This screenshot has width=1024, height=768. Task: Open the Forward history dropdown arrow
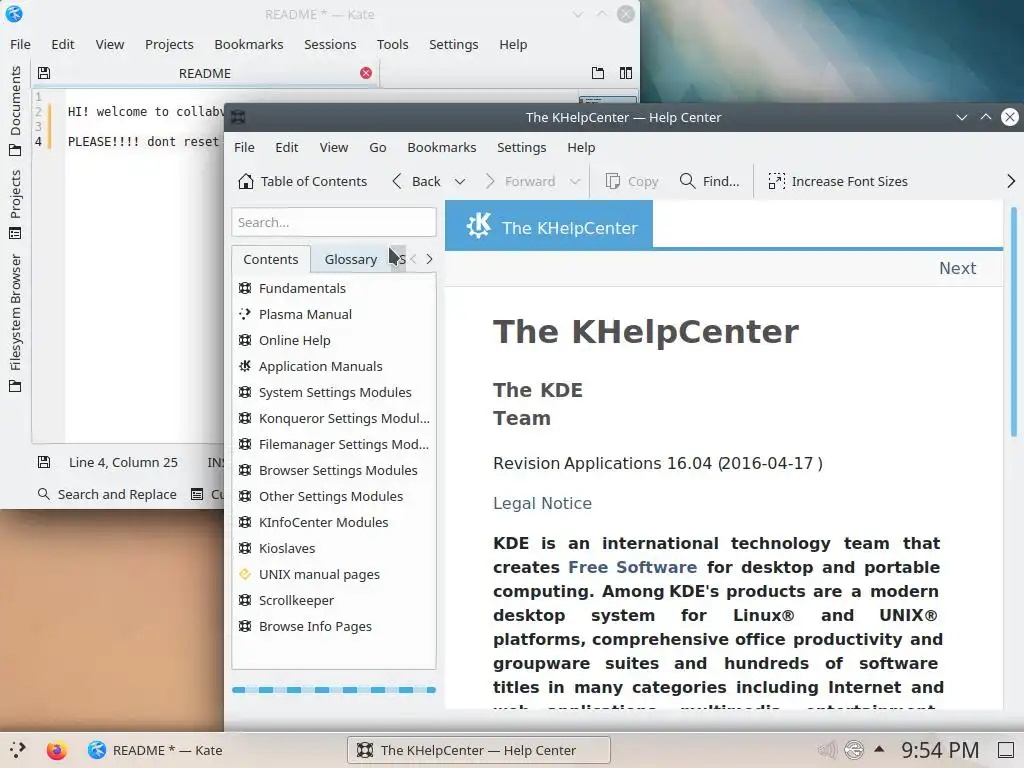coord(575,182)
